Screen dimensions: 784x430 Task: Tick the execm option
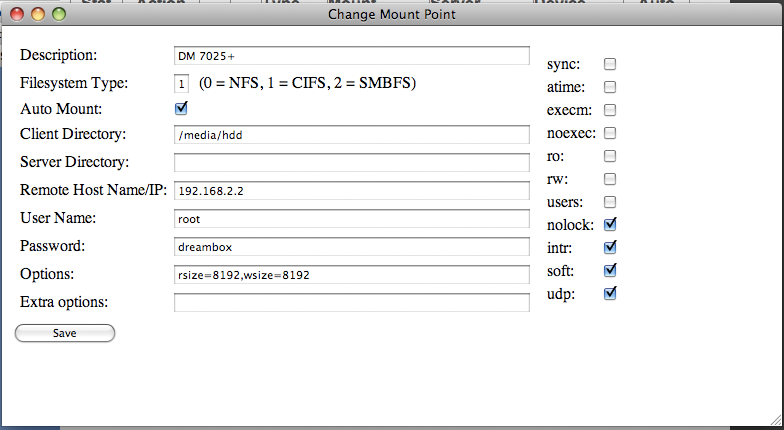(610, 110)
